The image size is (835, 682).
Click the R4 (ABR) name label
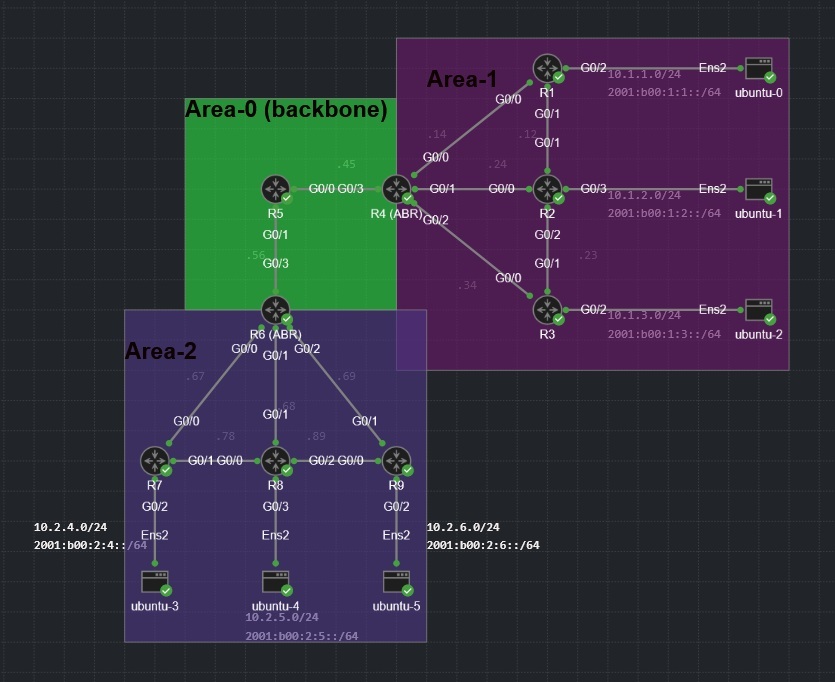pos(396,214)
